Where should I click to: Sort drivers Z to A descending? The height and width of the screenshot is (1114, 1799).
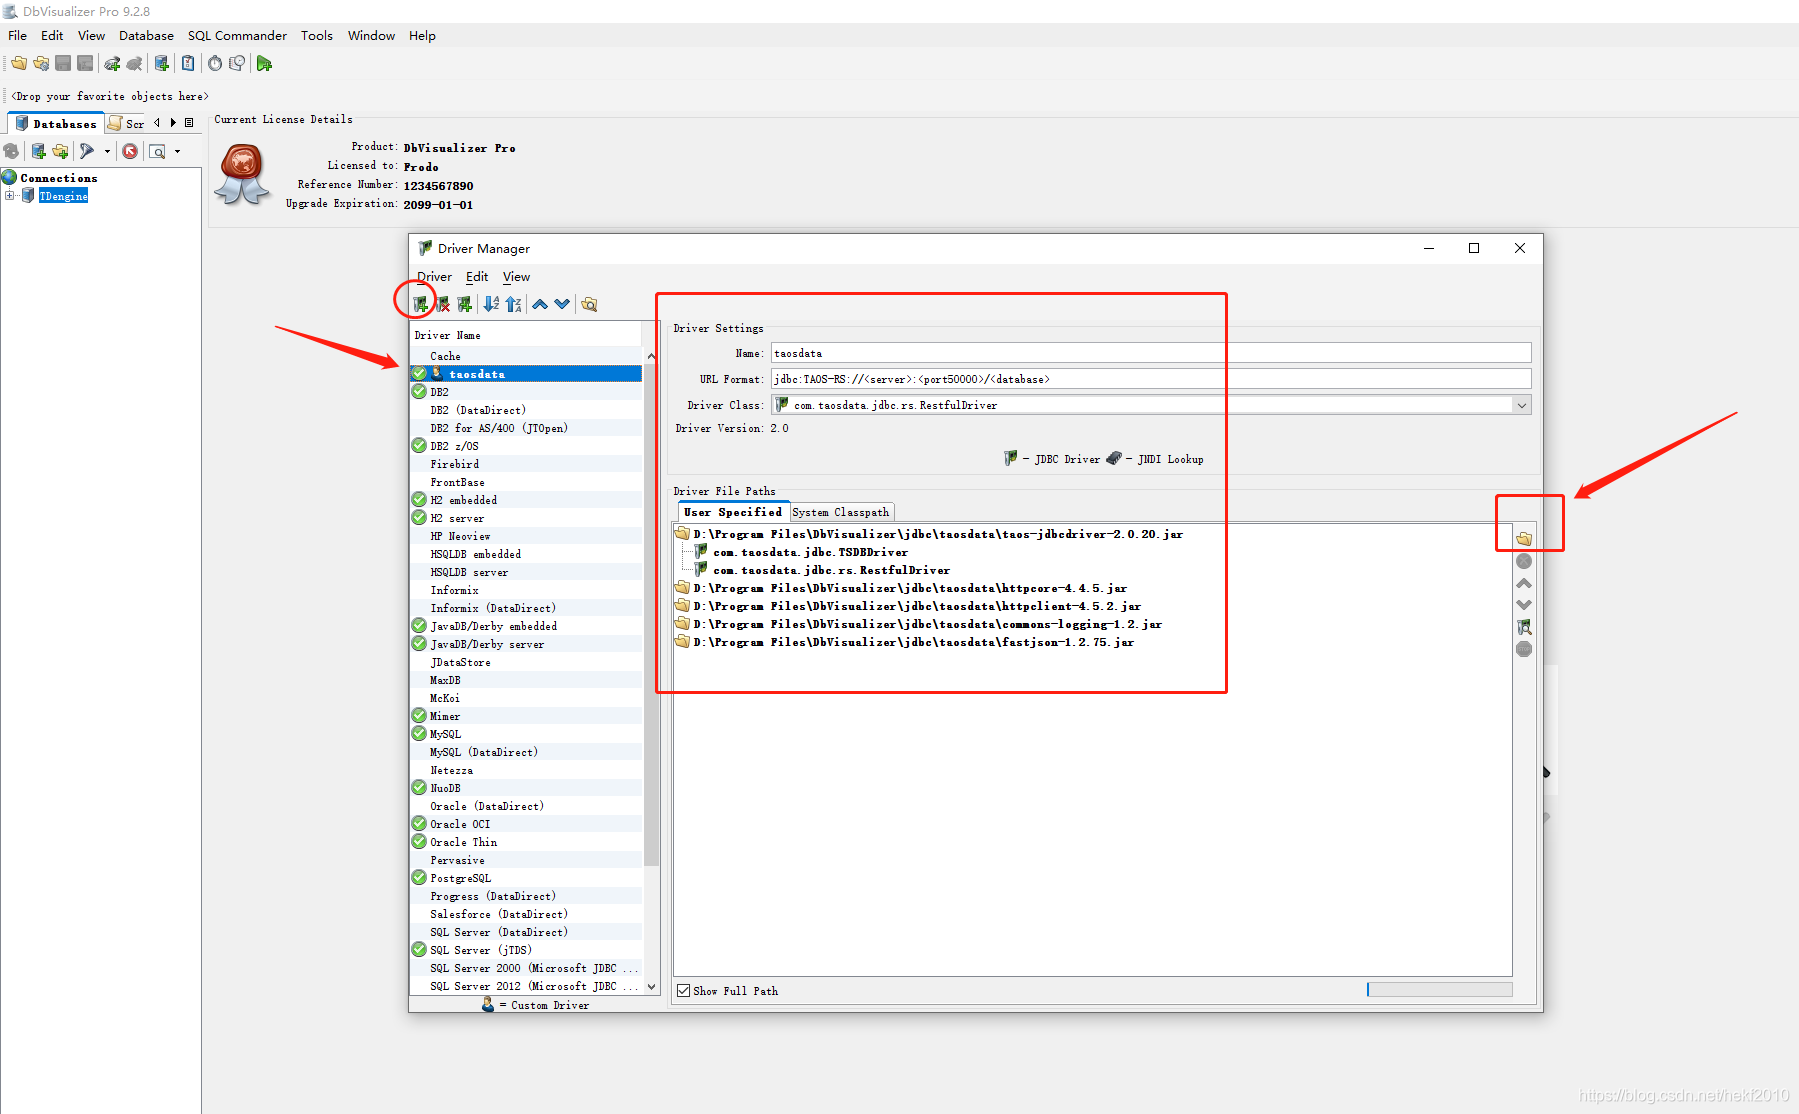(514, 304)
